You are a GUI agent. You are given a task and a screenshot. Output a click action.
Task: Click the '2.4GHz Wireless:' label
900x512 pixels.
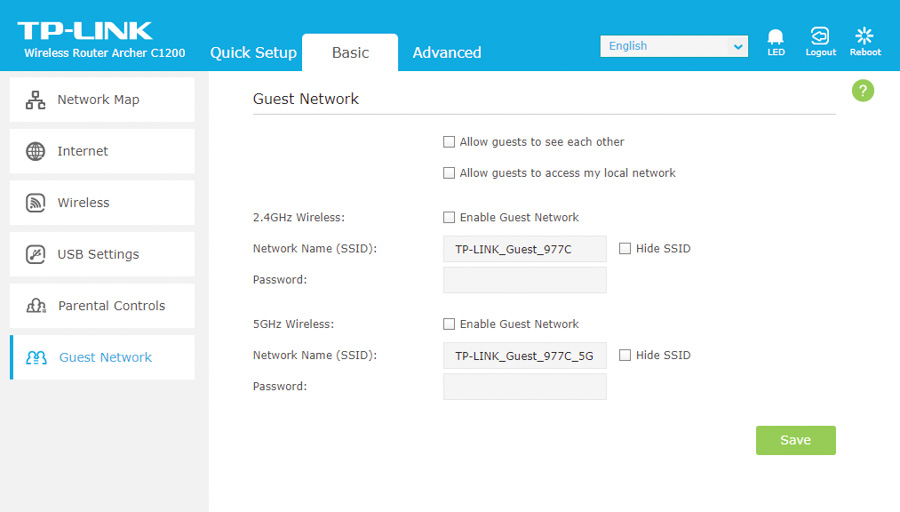pyautogui.click(x=298, y=218)
